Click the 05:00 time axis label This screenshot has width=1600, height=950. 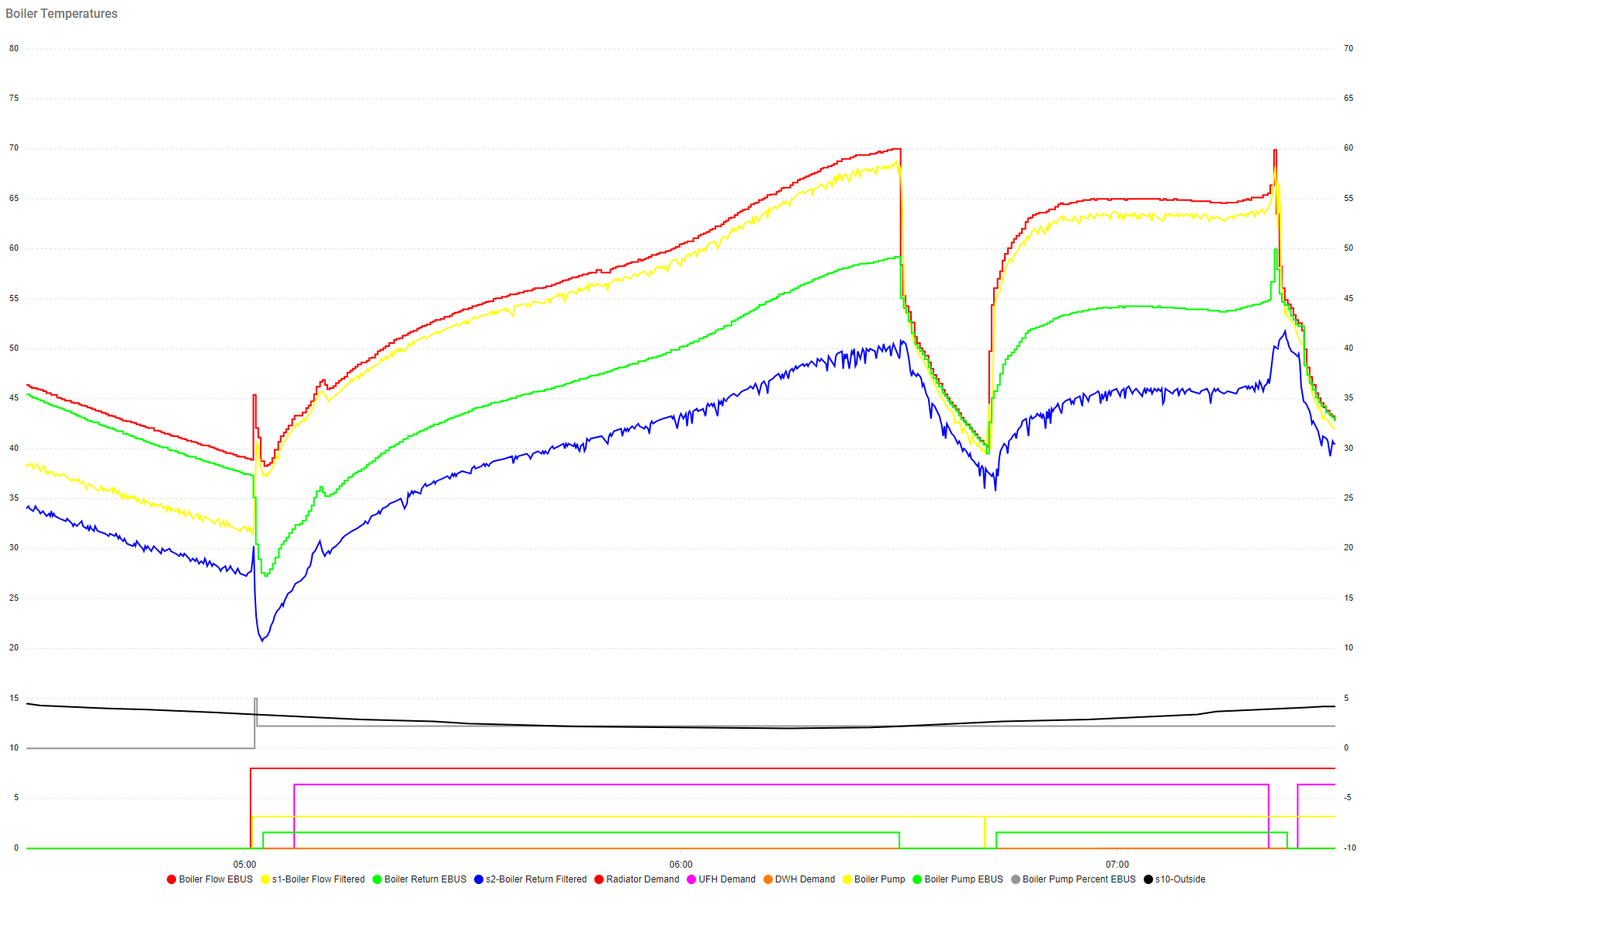coord(245,864)
